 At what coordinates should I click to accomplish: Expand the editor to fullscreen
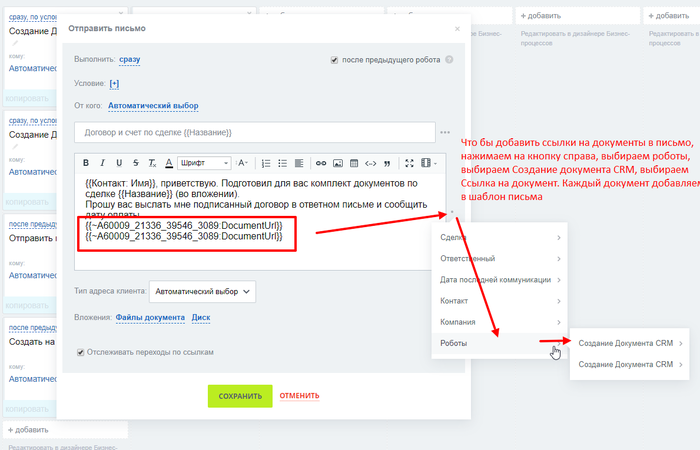point(409,163)
